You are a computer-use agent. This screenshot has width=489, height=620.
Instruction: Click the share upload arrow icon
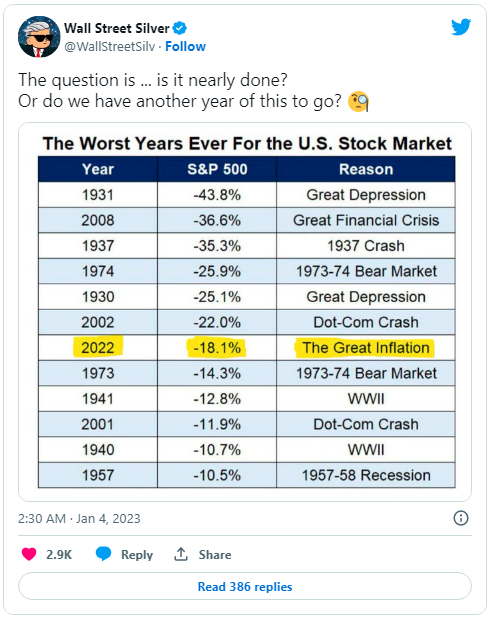pos(181,554)
